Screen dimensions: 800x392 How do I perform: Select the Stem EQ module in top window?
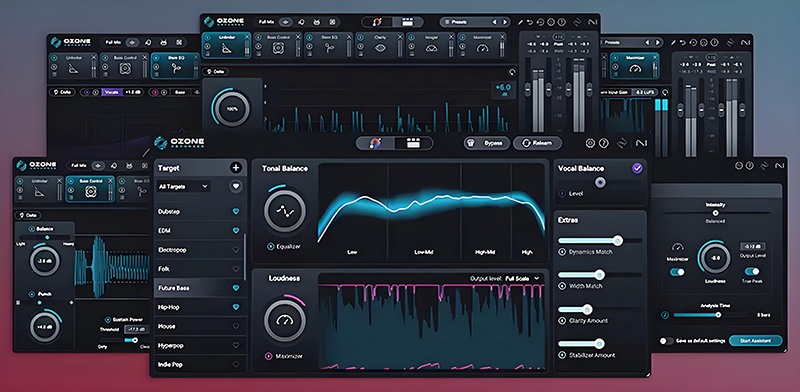pos(329,45)
